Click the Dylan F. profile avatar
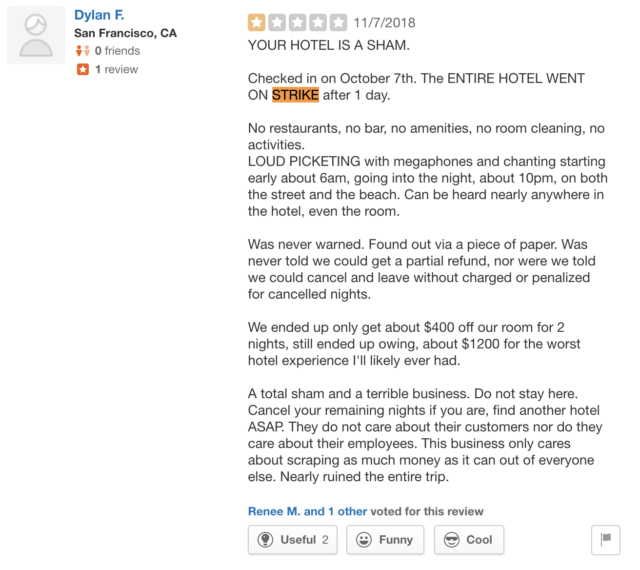 point(36,36)
